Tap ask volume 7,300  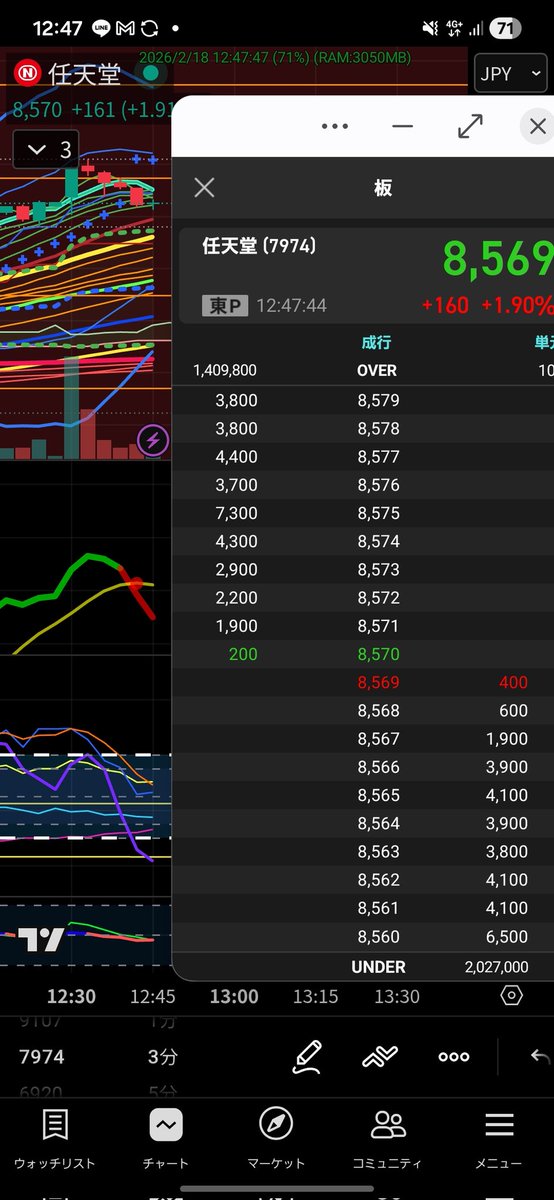click(236, 513)
